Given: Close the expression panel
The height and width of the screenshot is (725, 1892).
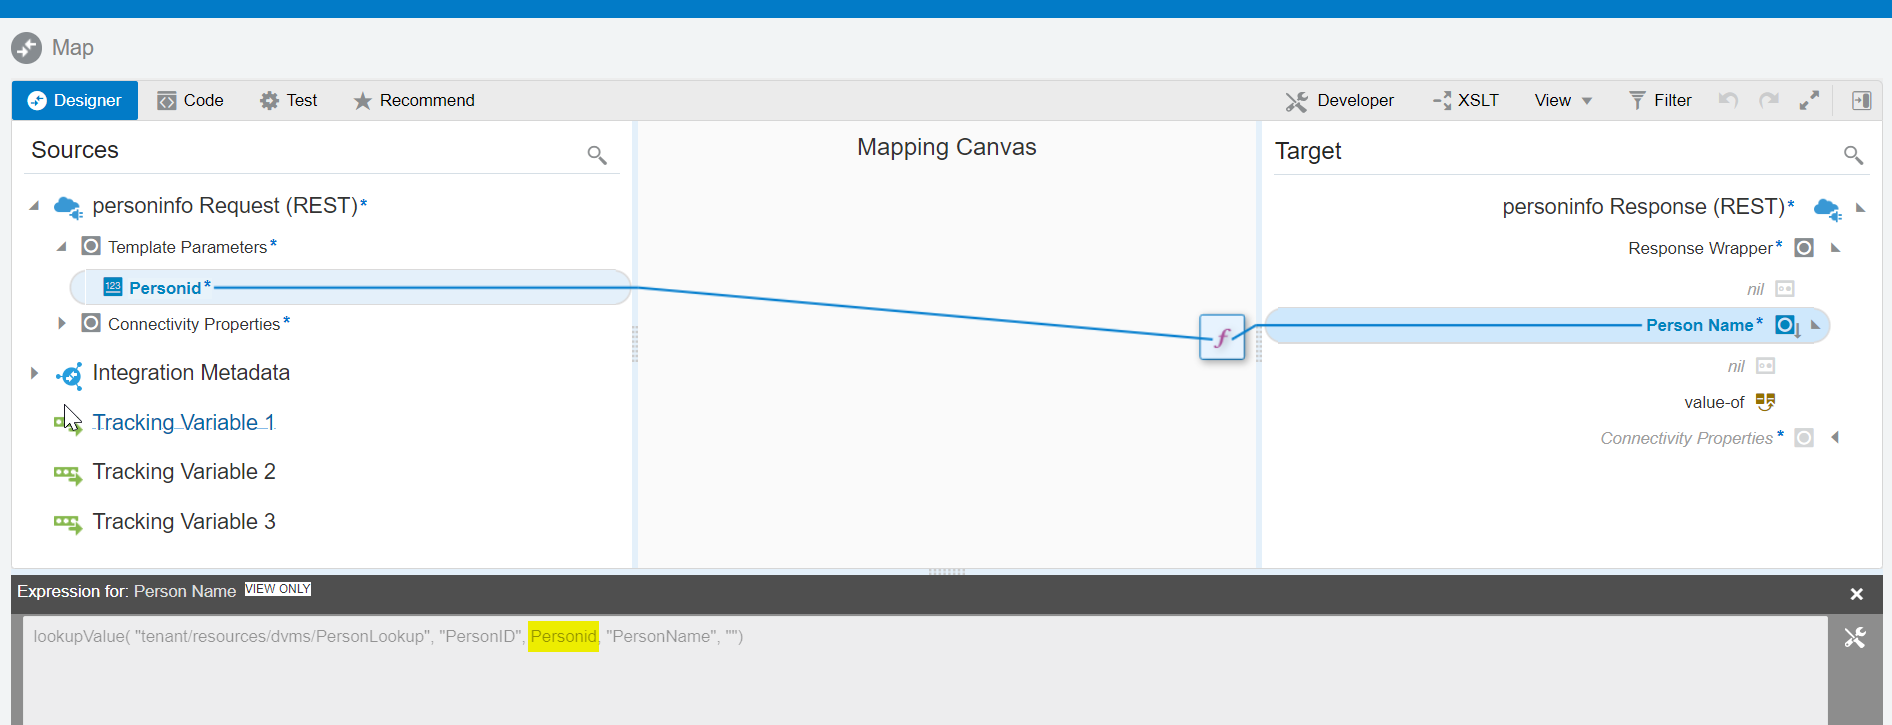Looking at the screenshot, I should coord(1857,594).
